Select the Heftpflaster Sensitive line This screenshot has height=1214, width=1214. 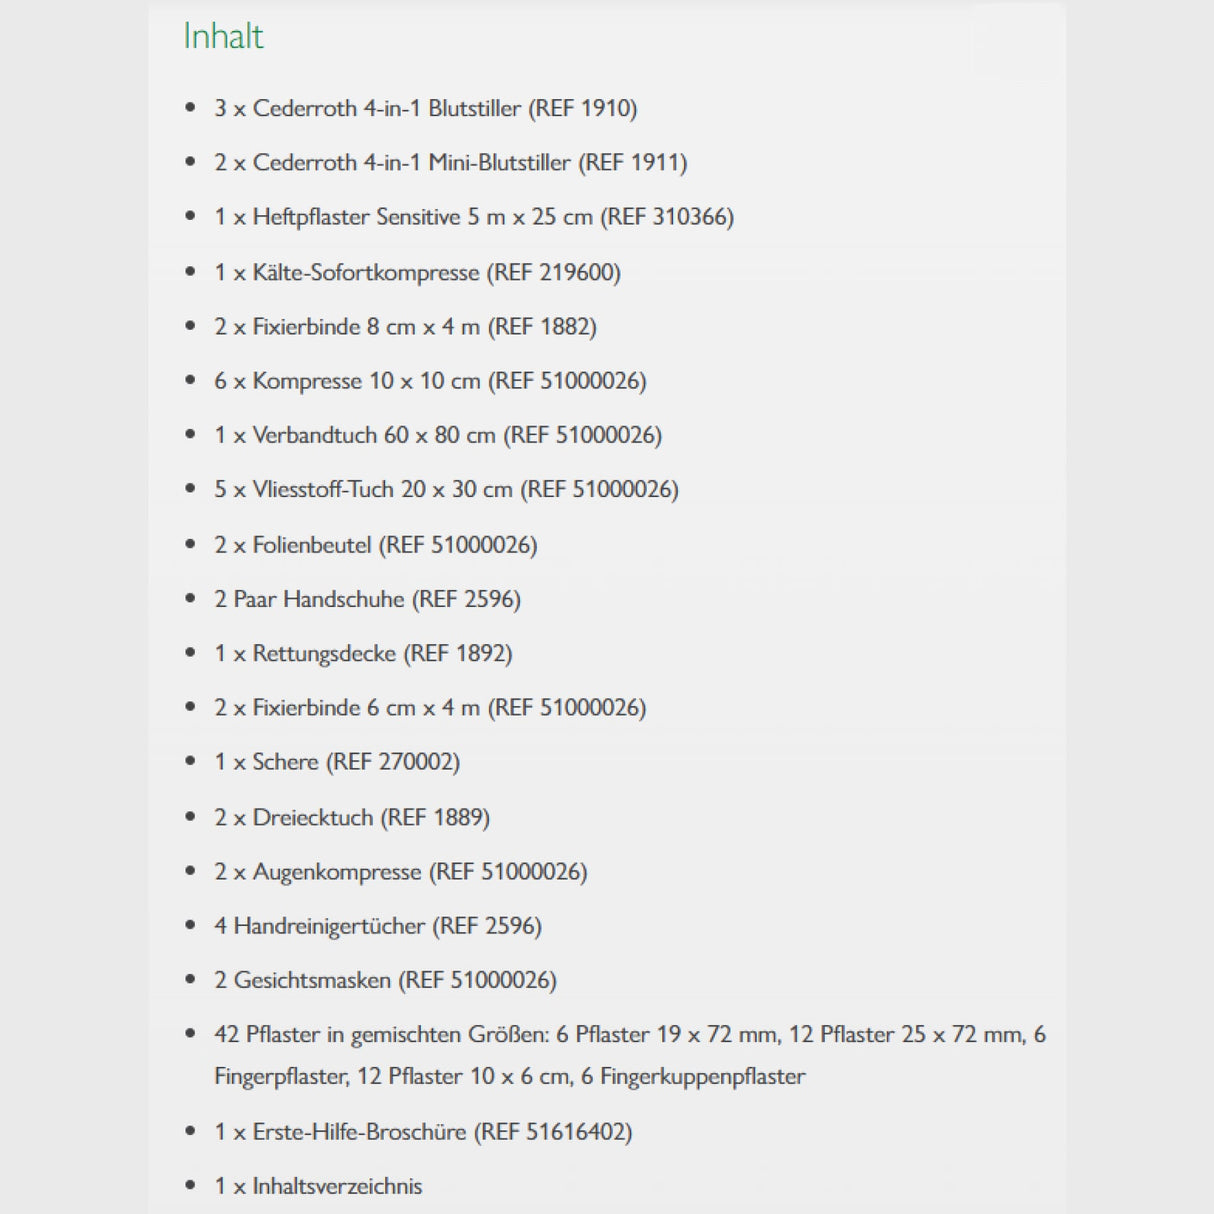[474, 217]
